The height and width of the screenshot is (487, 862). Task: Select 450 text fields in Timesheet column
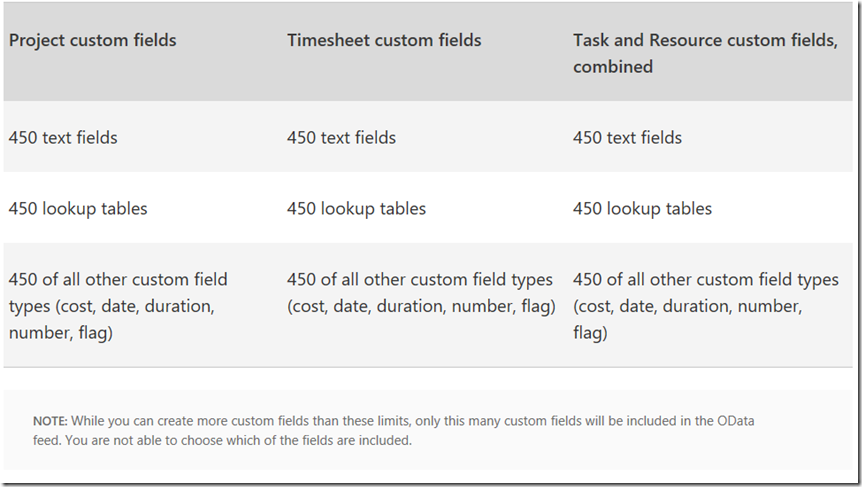pyautogui.click(x=341, y=137)
